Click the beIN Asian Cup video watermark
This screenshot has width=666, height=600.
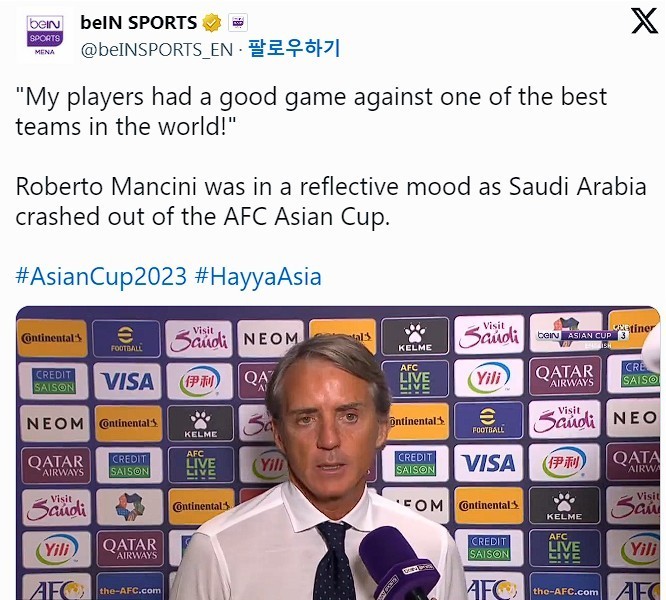(x=582, y=335)
